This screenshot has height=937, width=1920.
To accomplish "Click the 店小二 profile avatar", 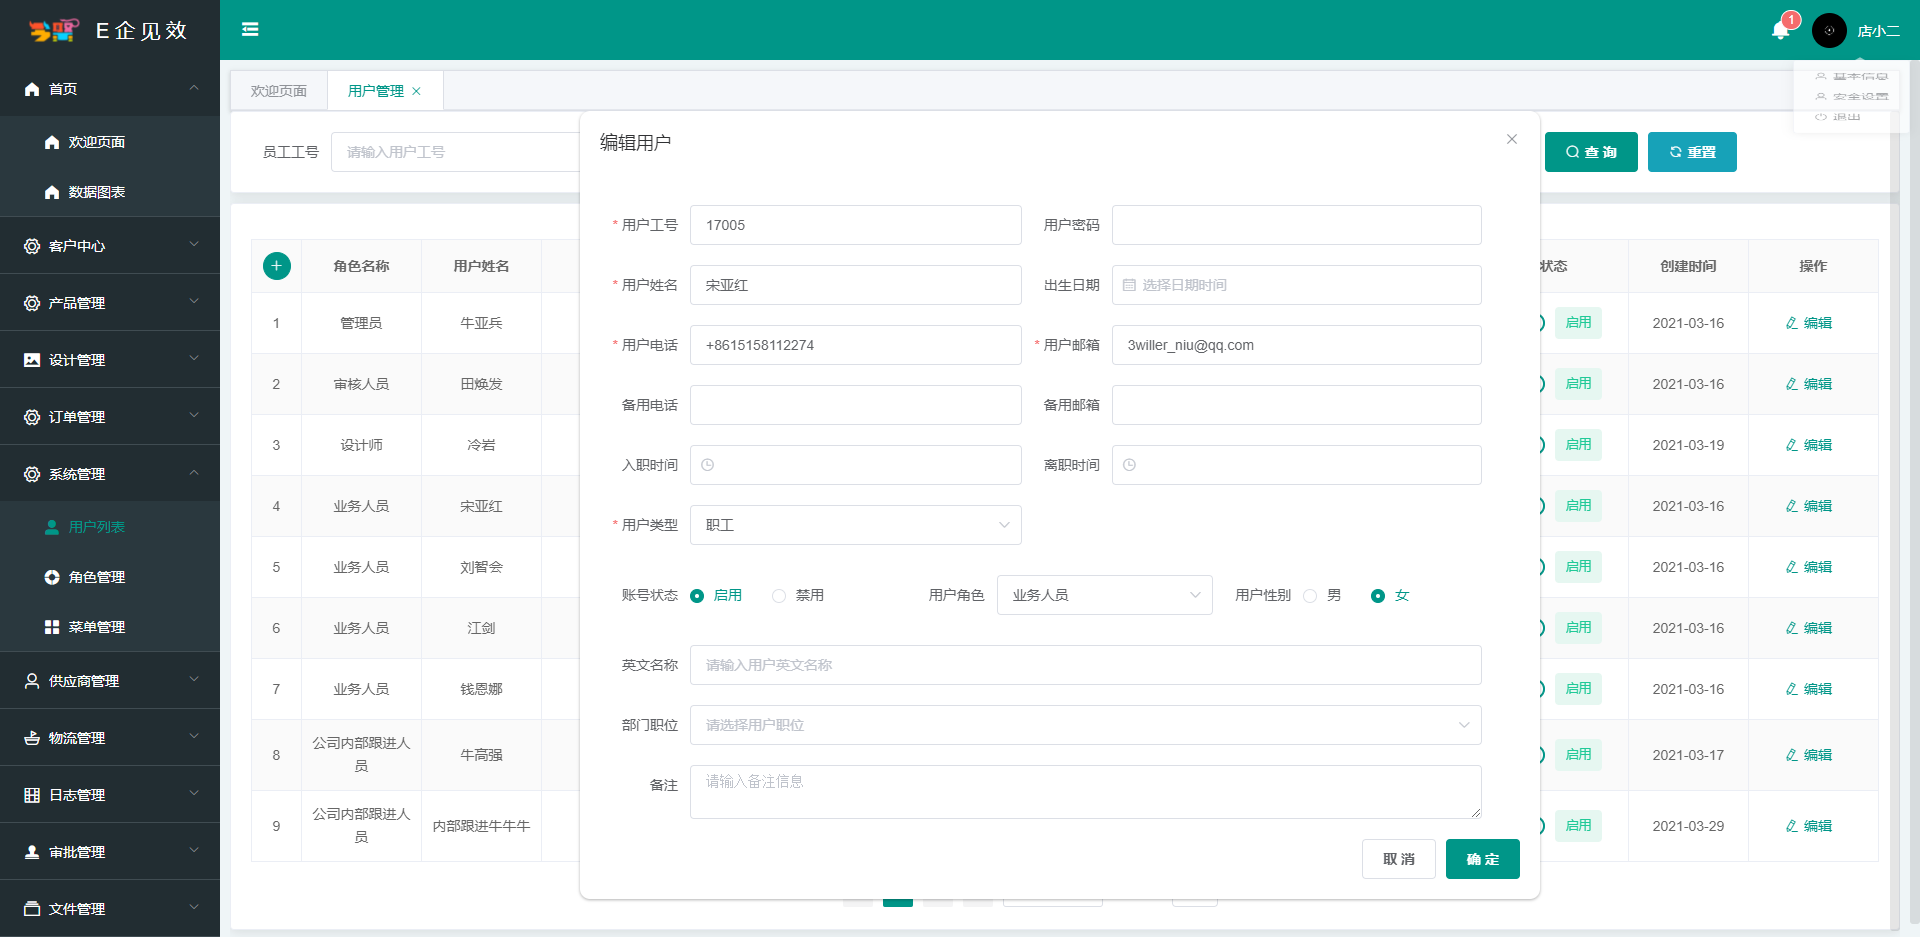I will 1829,31.
